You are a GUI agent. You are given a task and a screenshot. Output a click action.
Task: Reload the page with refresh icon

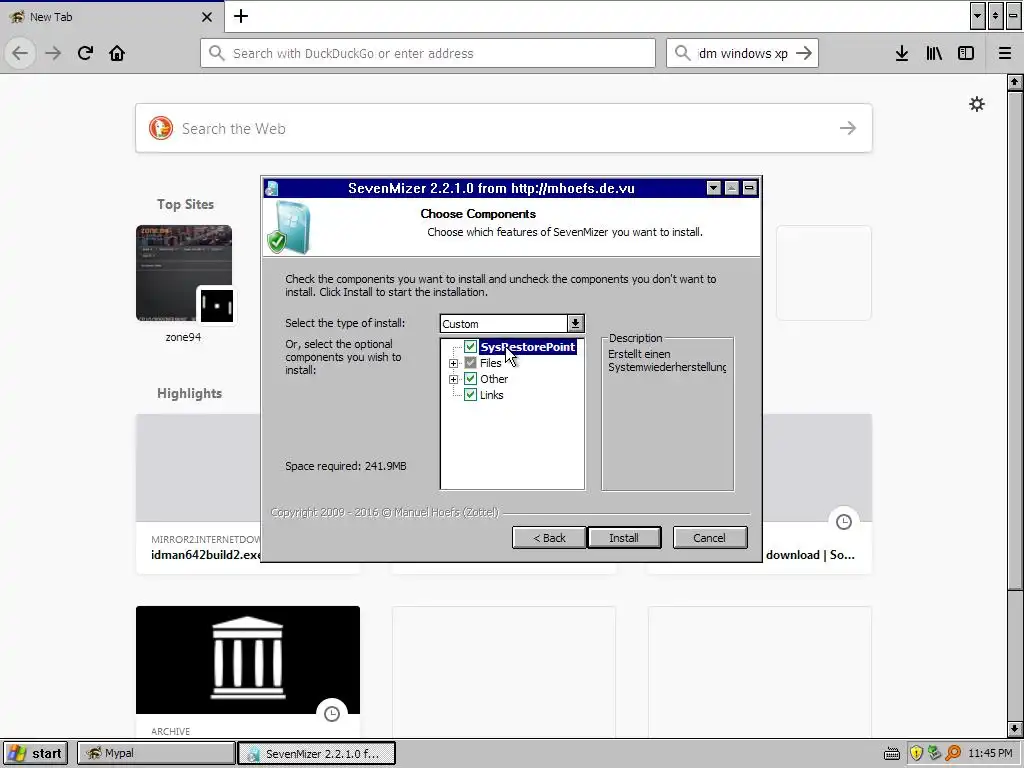point(85,53)
